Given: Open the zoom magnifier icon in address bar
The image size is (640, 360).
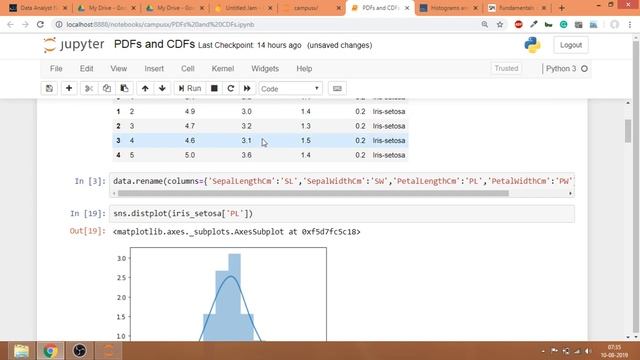Looking at the screenshot, I should [484, 24].
